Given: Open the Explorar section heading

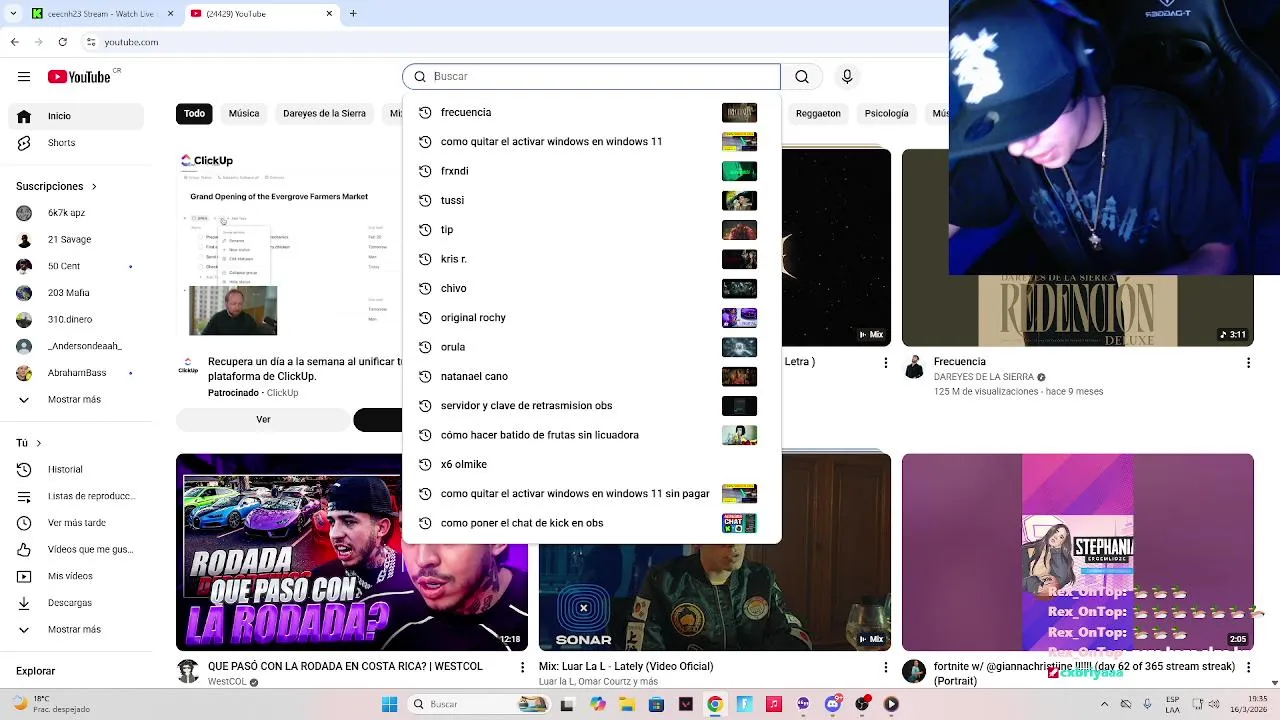Looking at the screenshot, I should (36, 671).
